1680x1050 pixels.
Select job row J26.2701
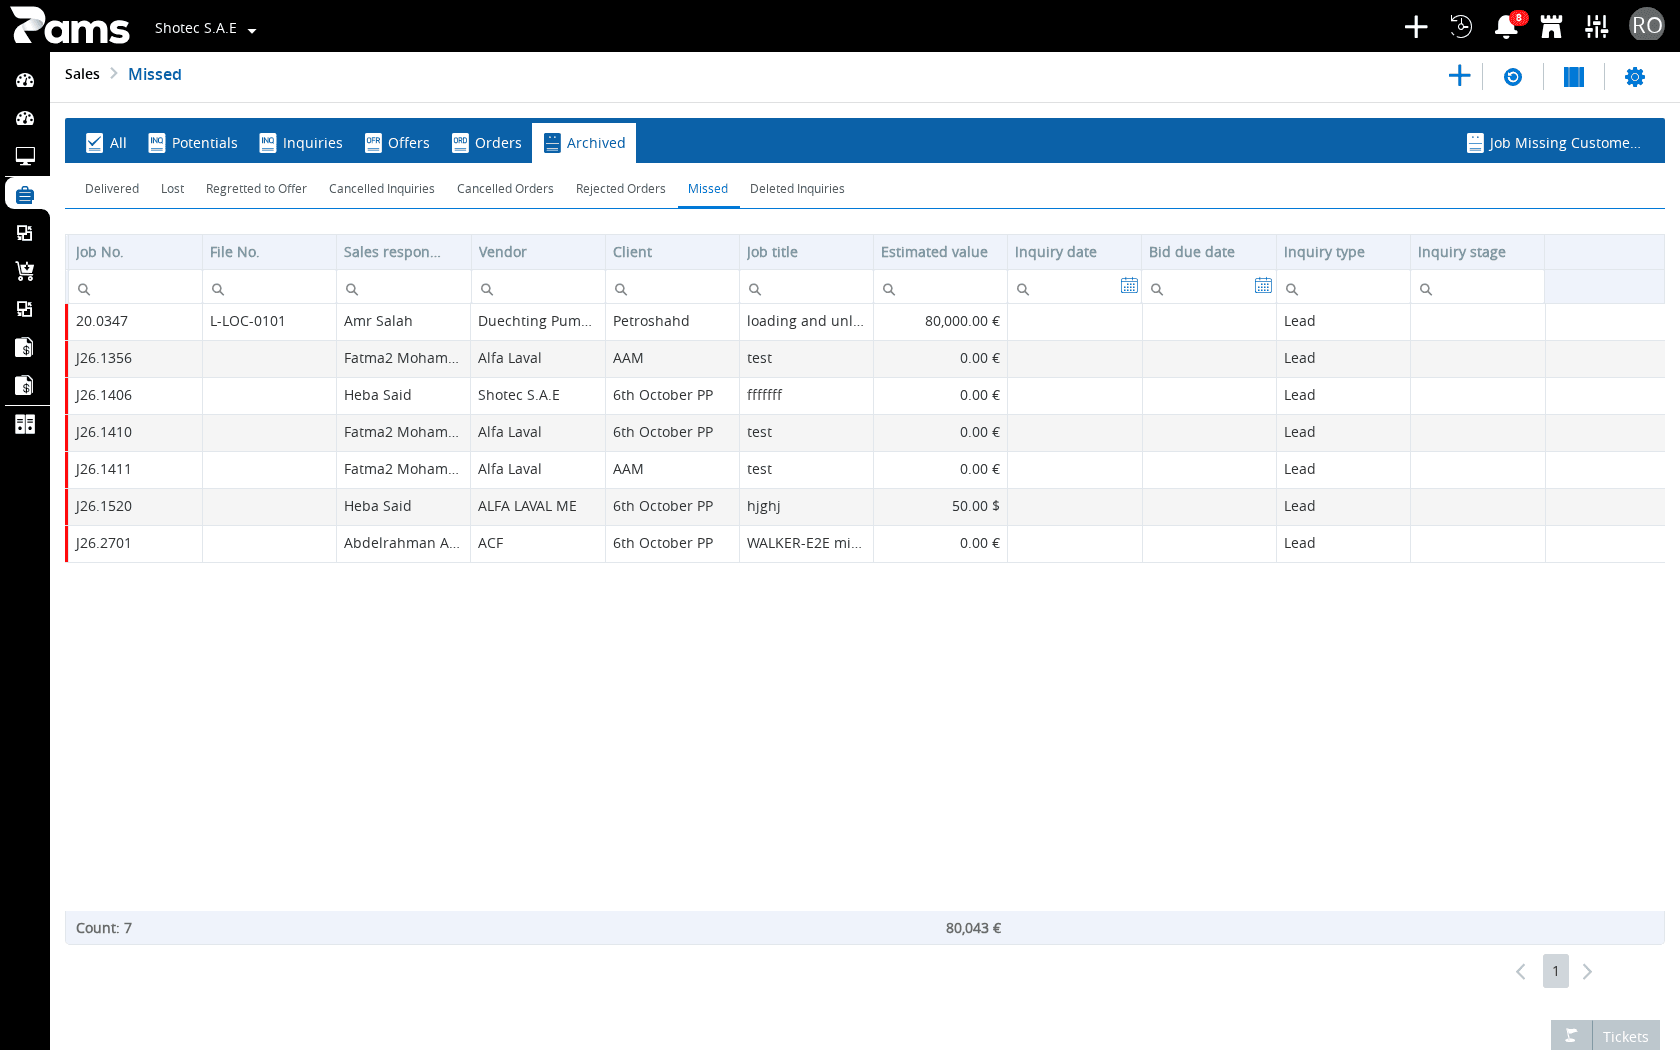pos(865,543)
